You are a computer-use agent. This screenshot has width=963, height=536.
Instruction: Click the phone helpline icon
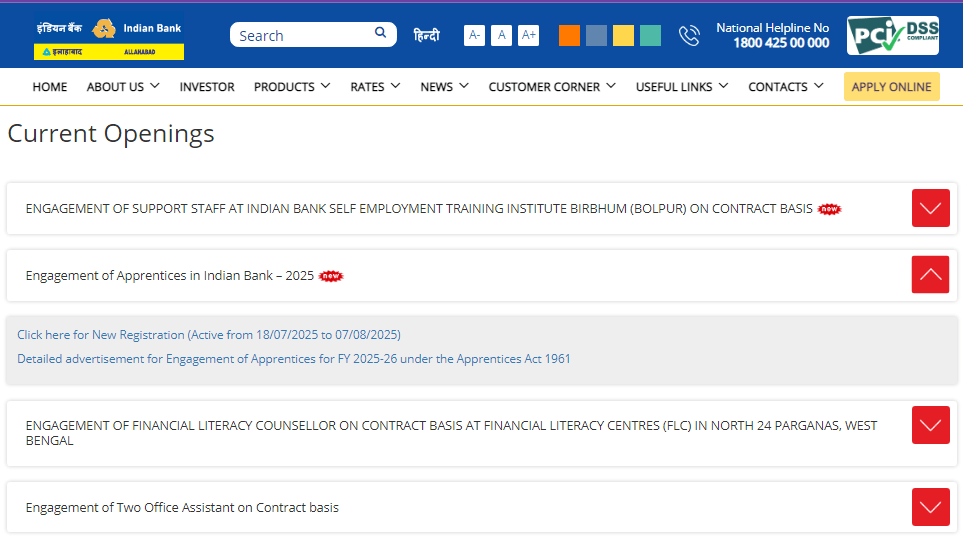point(689,36)
